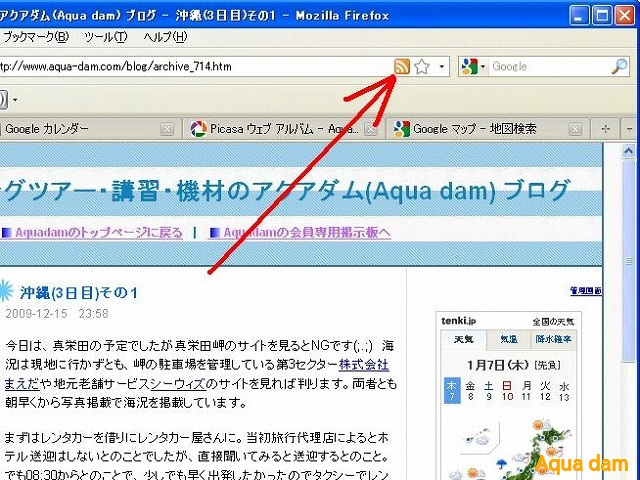Maximize the Firefox window
The height and width of the screenshot is (480, 640).
tap(602, 16)
